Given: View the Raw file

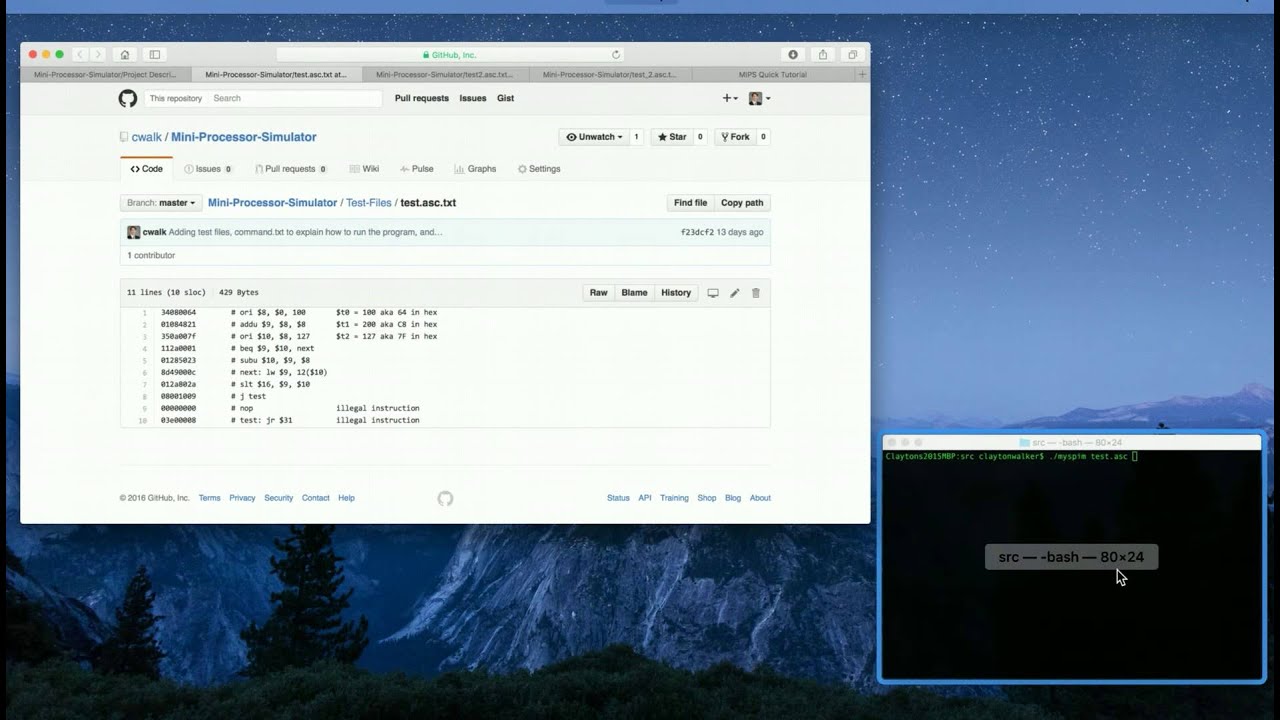Looking at the screenshot, I should [598, 293].
